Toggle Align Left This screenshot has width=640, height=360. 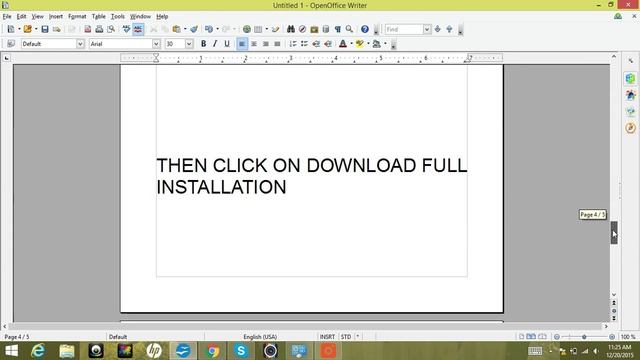click(x=242, y=44)
